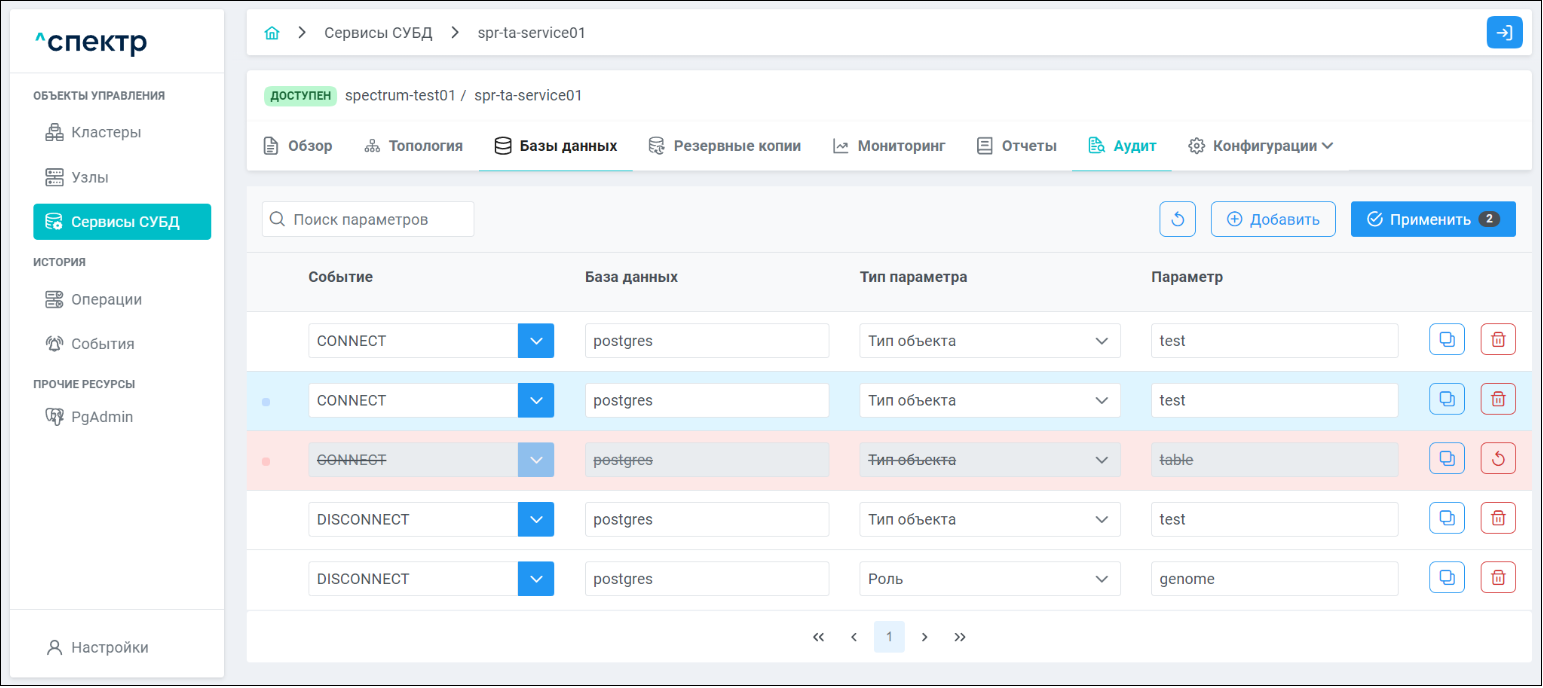Screen dimensions: 1543x688
Task: Click the Добавить button
Action: pyautogui.click(x=1273, y=220)
